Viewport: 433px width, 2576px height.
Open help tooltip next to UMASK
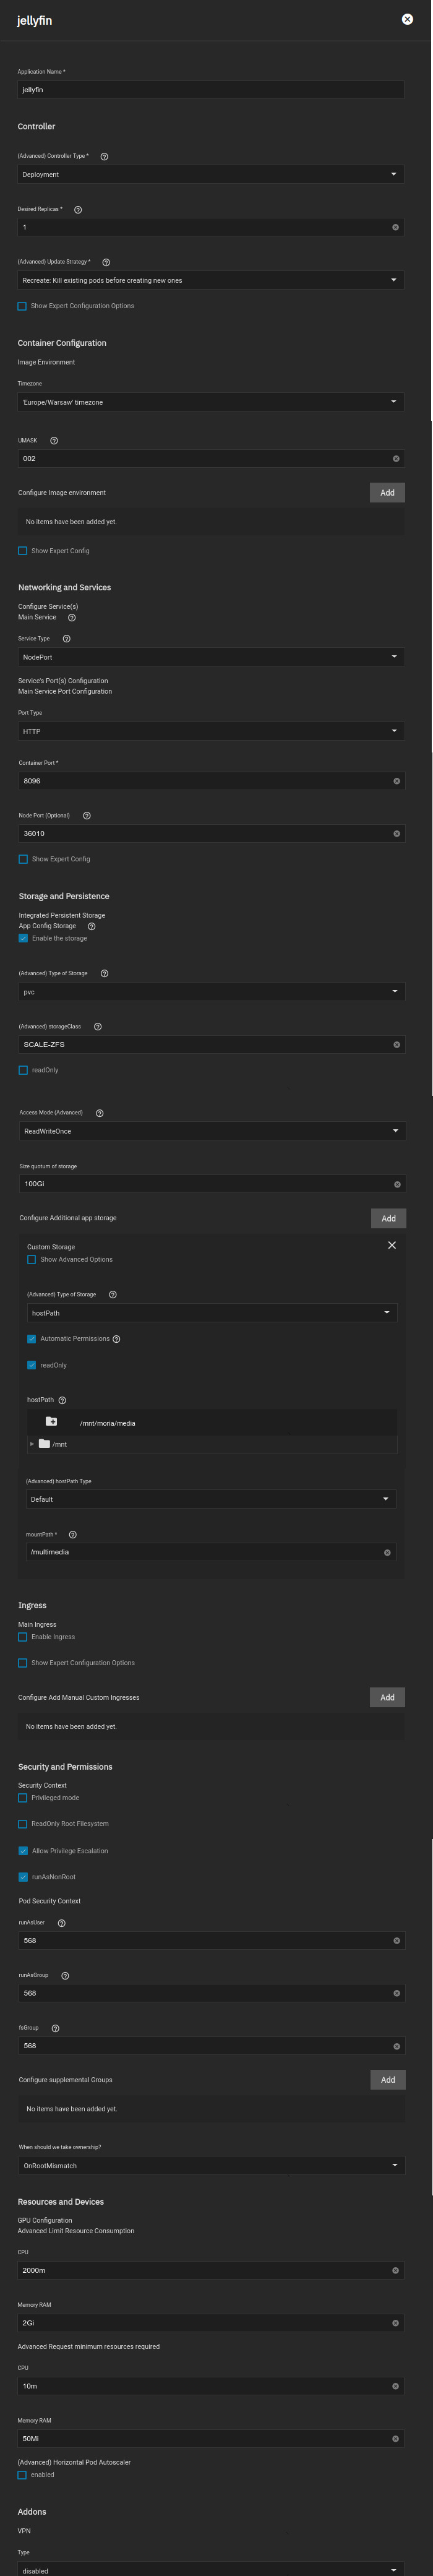pyautogui.click(x=53, y=440)
